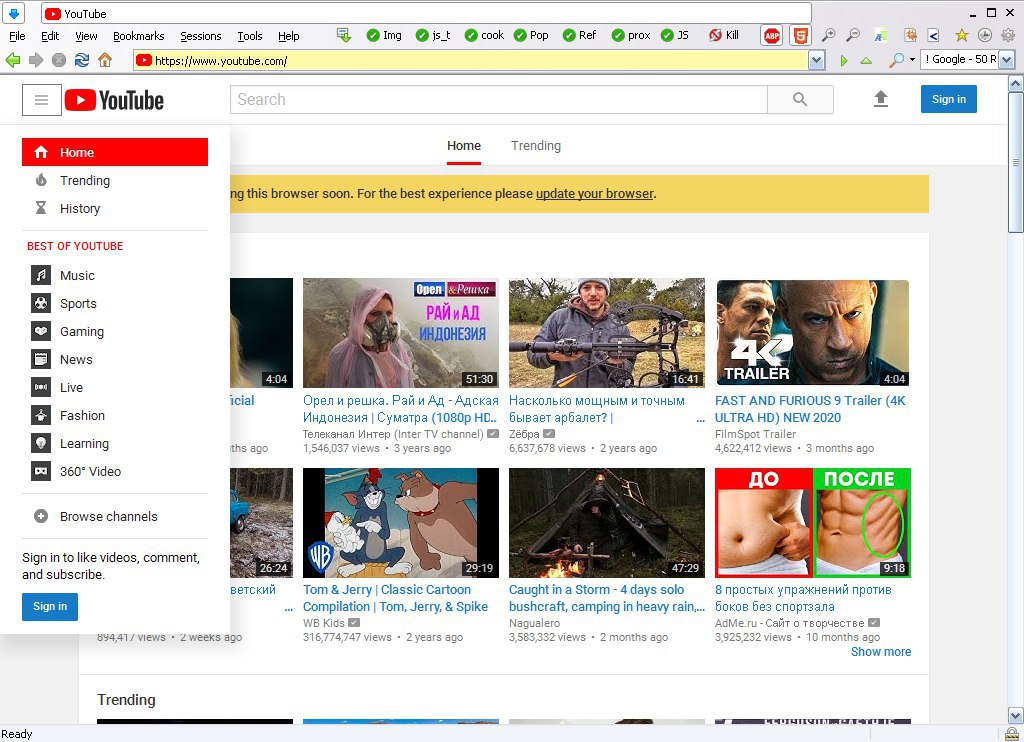Open the search magnifier dropdown arrow
Image resolution: width=1024 pixels, height=742 pixels.
(x=912, y=60)
